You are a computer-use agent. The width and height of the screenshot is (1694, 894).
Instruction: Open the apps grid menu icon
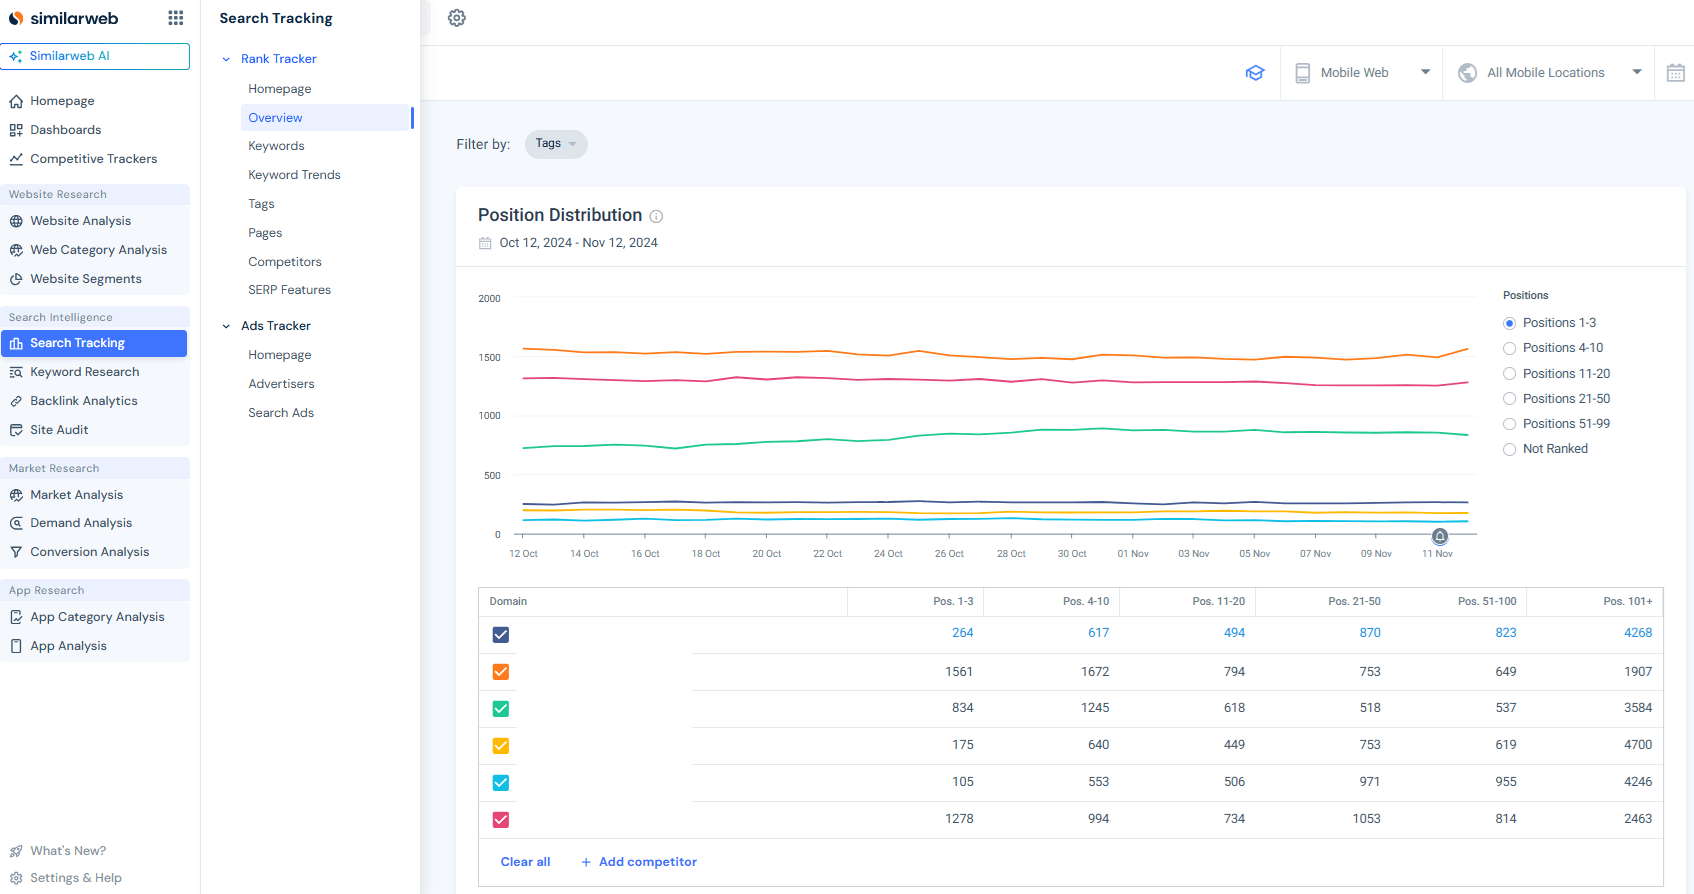pyautogui.click(x=176, y=18)
